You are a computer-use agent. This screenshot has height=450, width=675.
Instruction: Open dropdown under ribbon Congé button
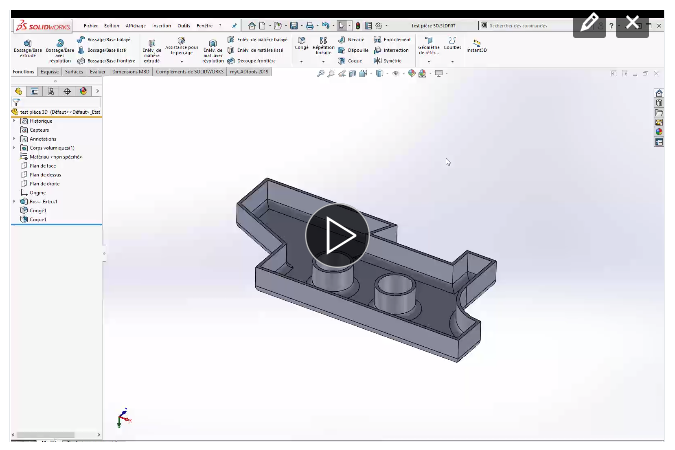click(301, 62)
